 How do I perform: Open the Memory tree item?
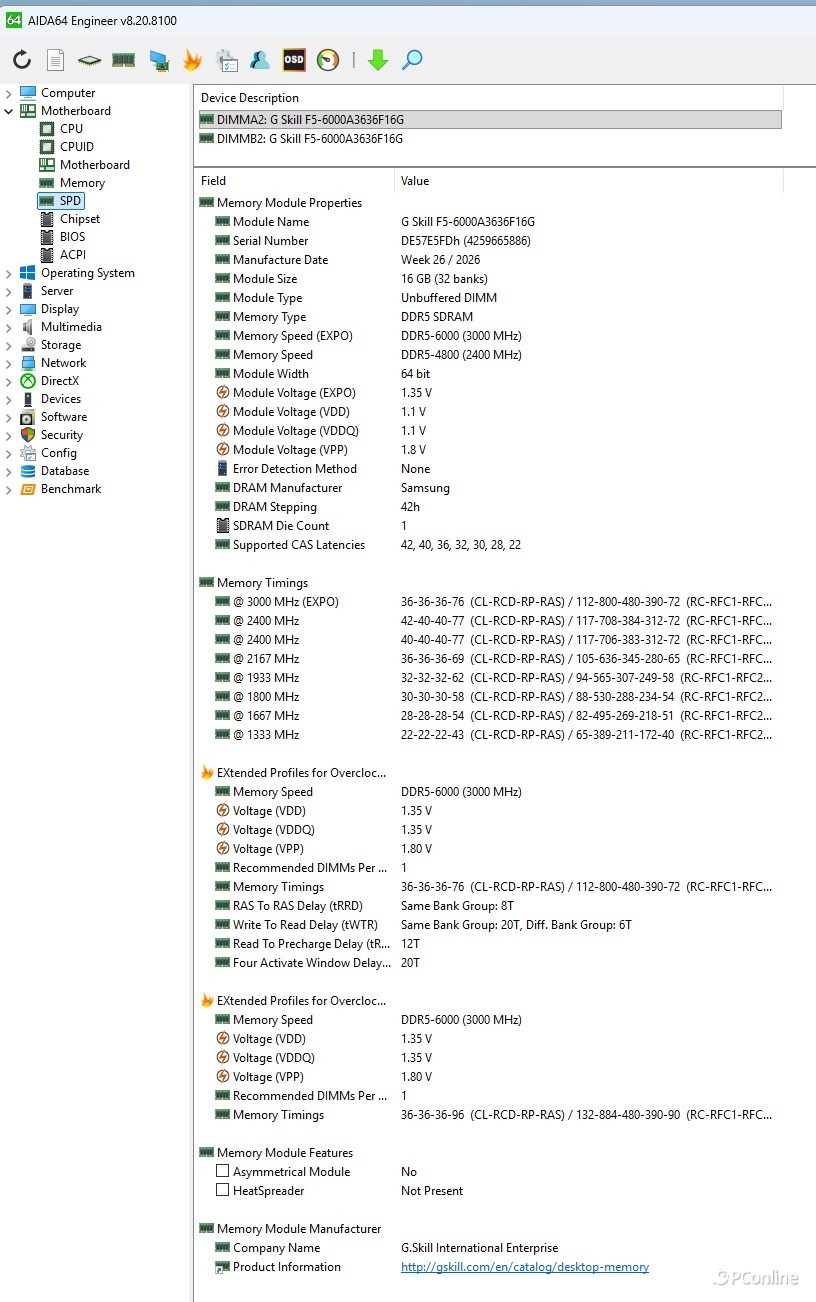coord(82,182)
